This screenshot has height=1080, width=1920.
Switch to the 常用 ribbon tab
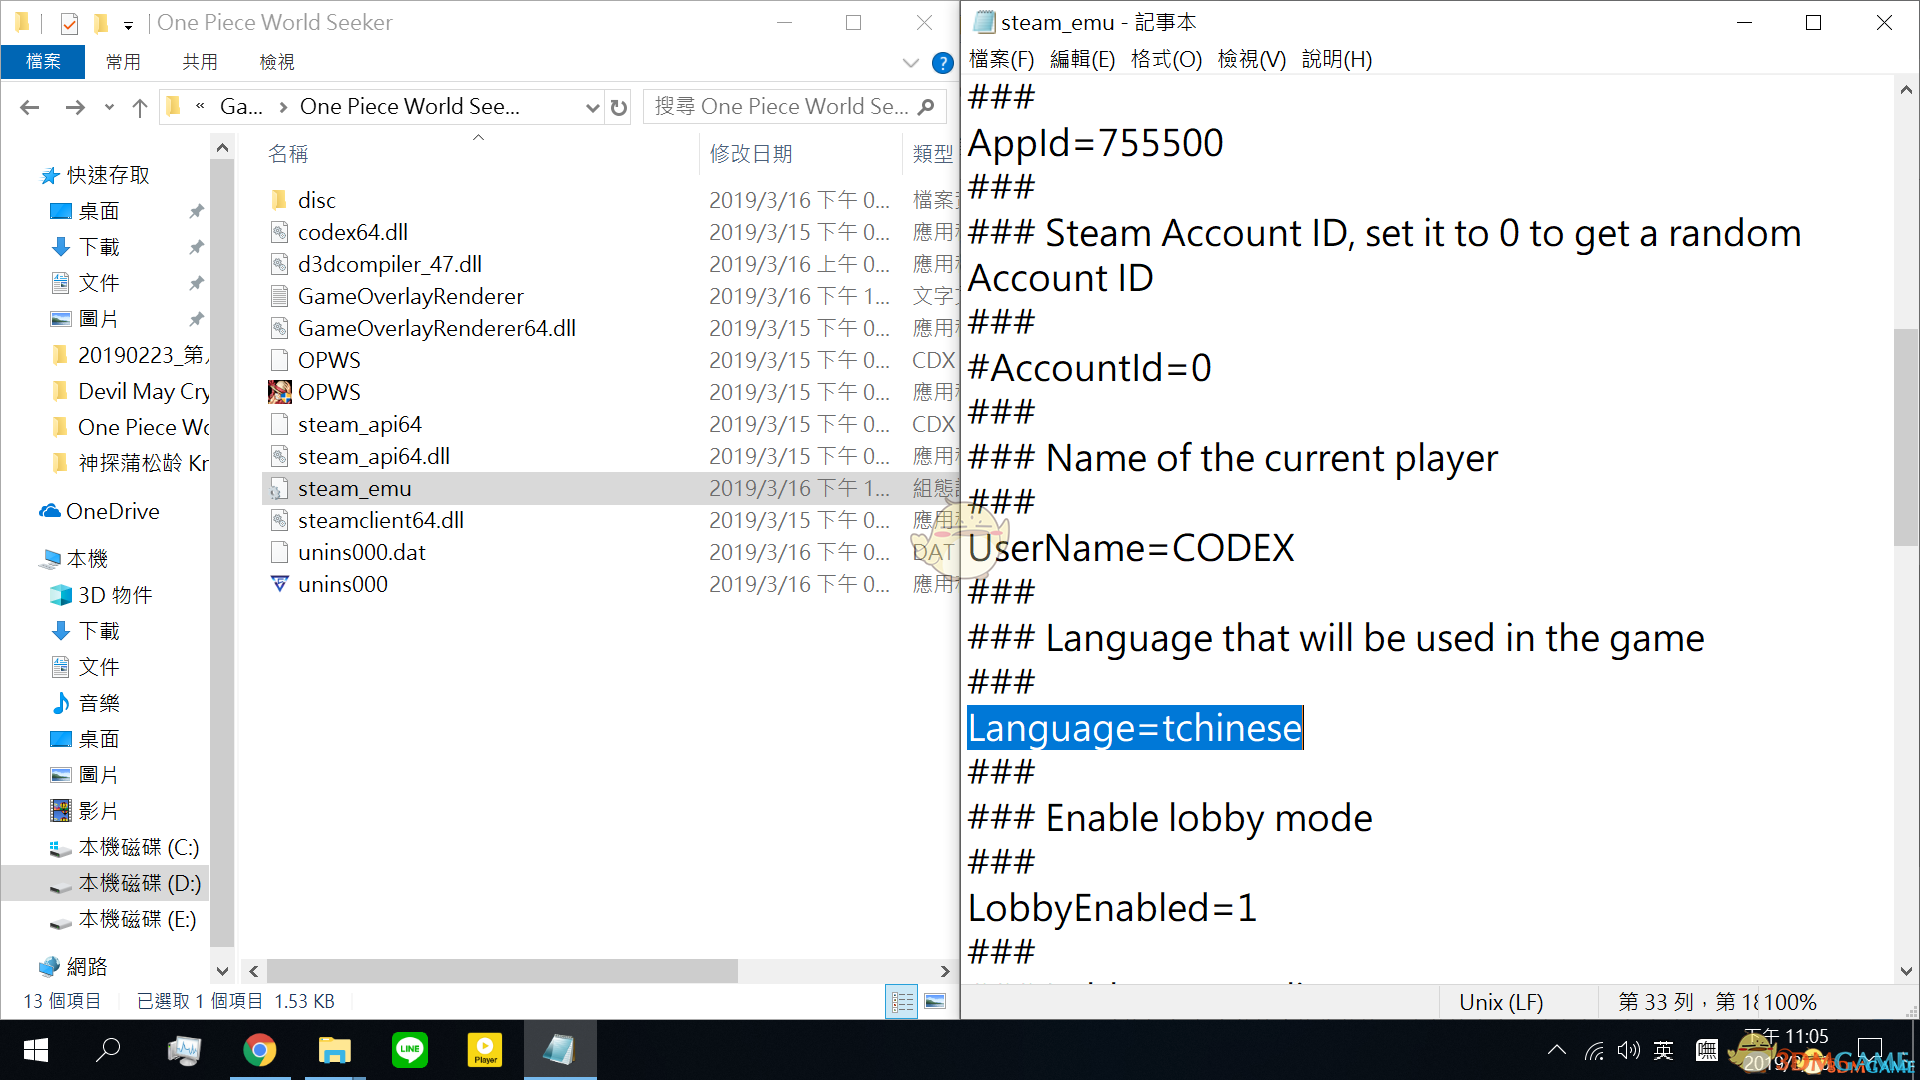(123, 62)
